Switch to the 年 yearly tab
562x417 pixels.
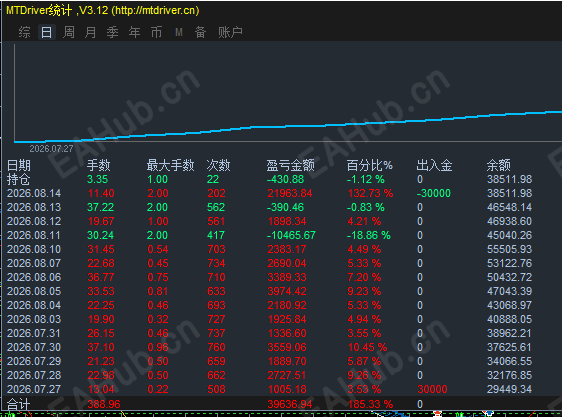[134, 32]
